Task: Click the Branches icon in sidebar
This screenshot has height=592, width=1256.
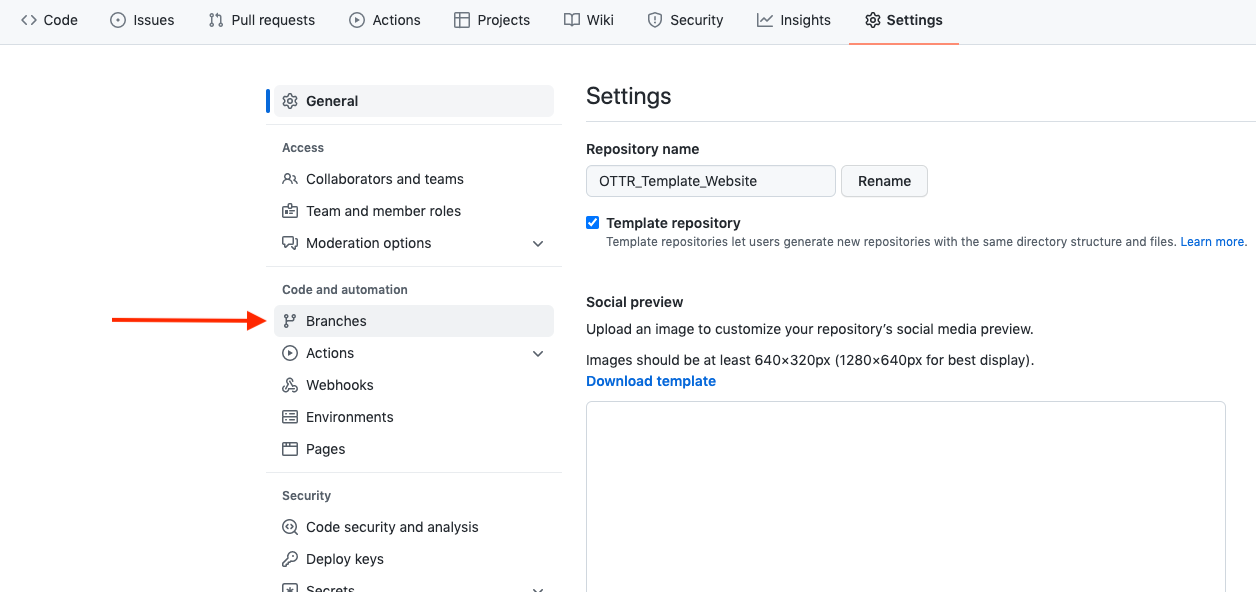Action: [289, 321]
